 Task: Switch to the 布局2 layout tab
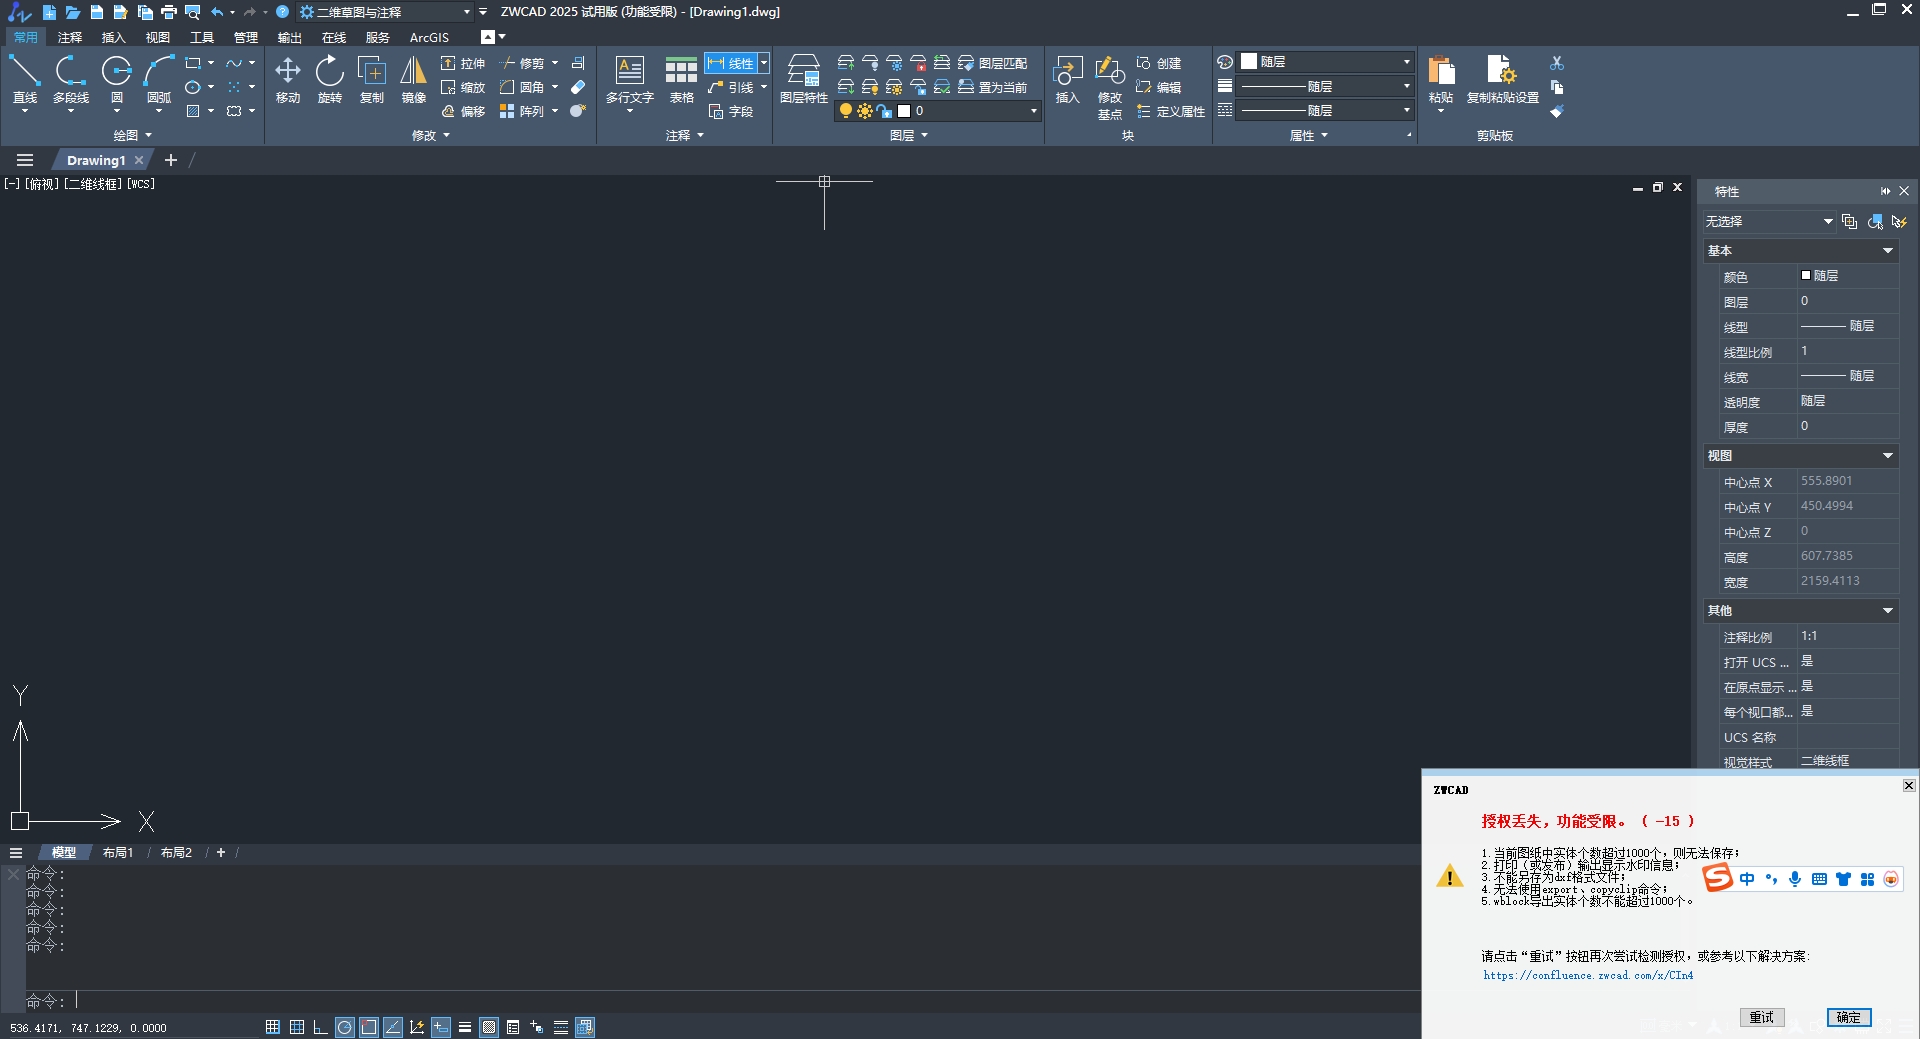(x=176, y=853)
